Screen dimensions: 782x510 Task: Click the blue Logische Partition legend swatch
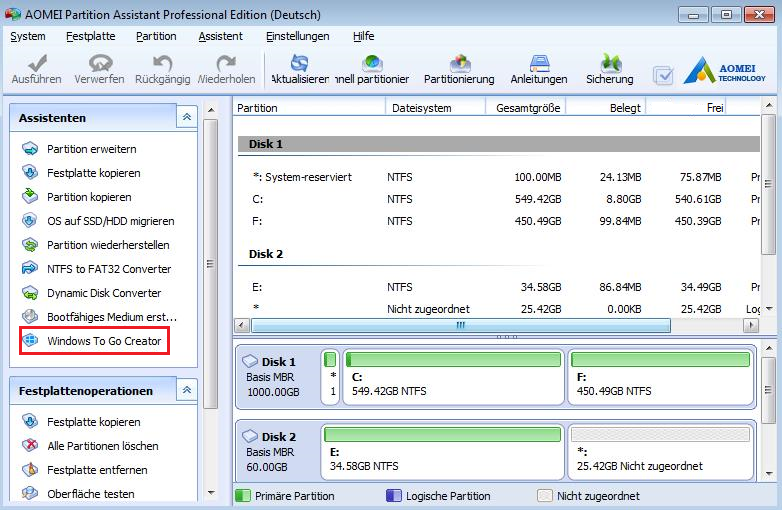(x=393, y=496)
